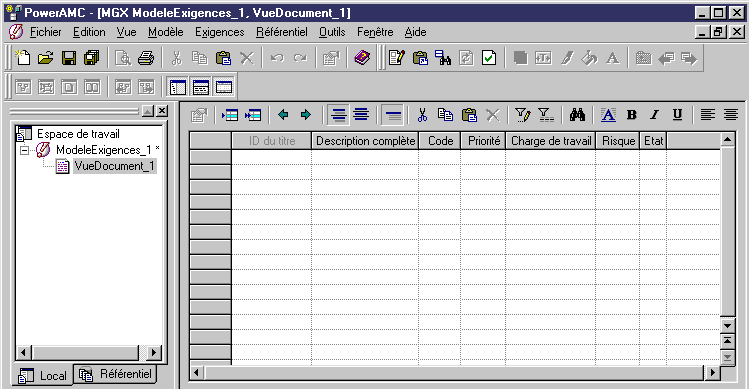Click the Find Objects binoculars toolbar icon
The width and height of the screenshot is (749, 389).
(x=443, y=58)
